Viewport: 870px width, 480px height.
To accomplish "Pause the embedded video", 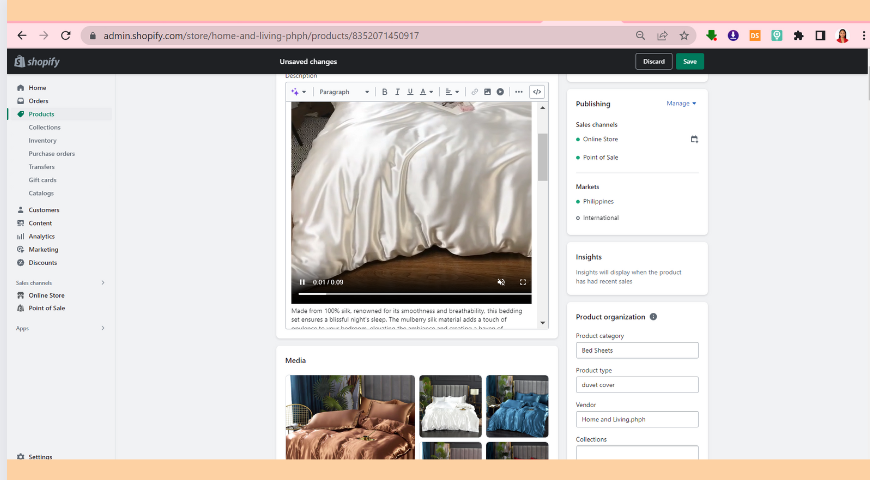I will (302, 282).
